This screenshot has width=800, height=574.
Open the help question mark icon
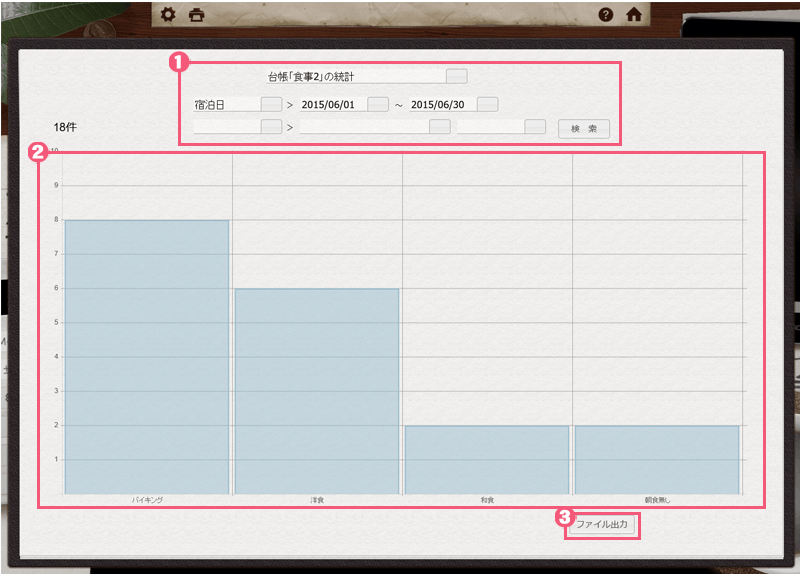coord(605,15)
